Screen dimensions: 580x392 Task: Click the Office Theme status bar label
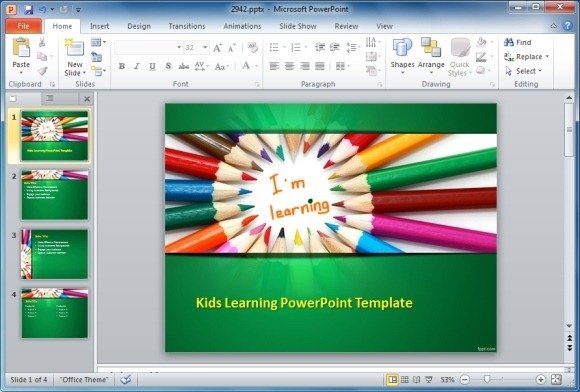[84, 379]
